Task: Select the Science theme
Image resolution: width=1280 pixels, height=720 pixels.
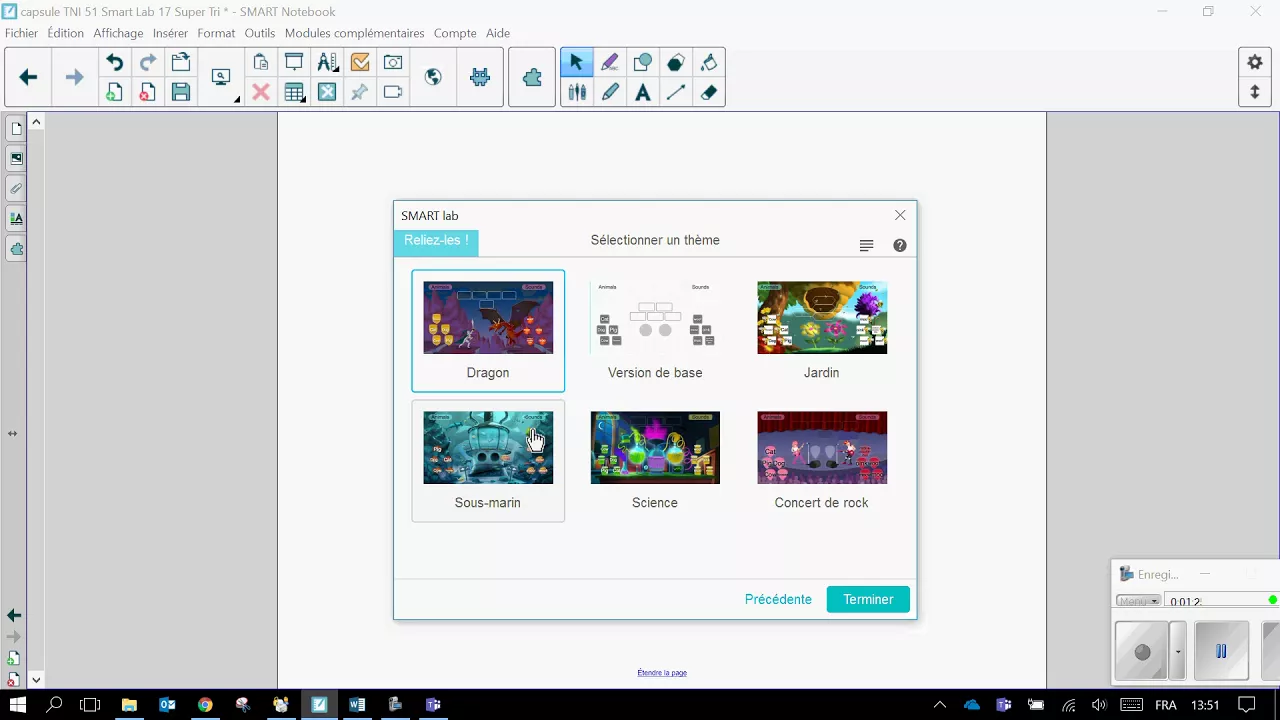Action: (x=655, y=461)
